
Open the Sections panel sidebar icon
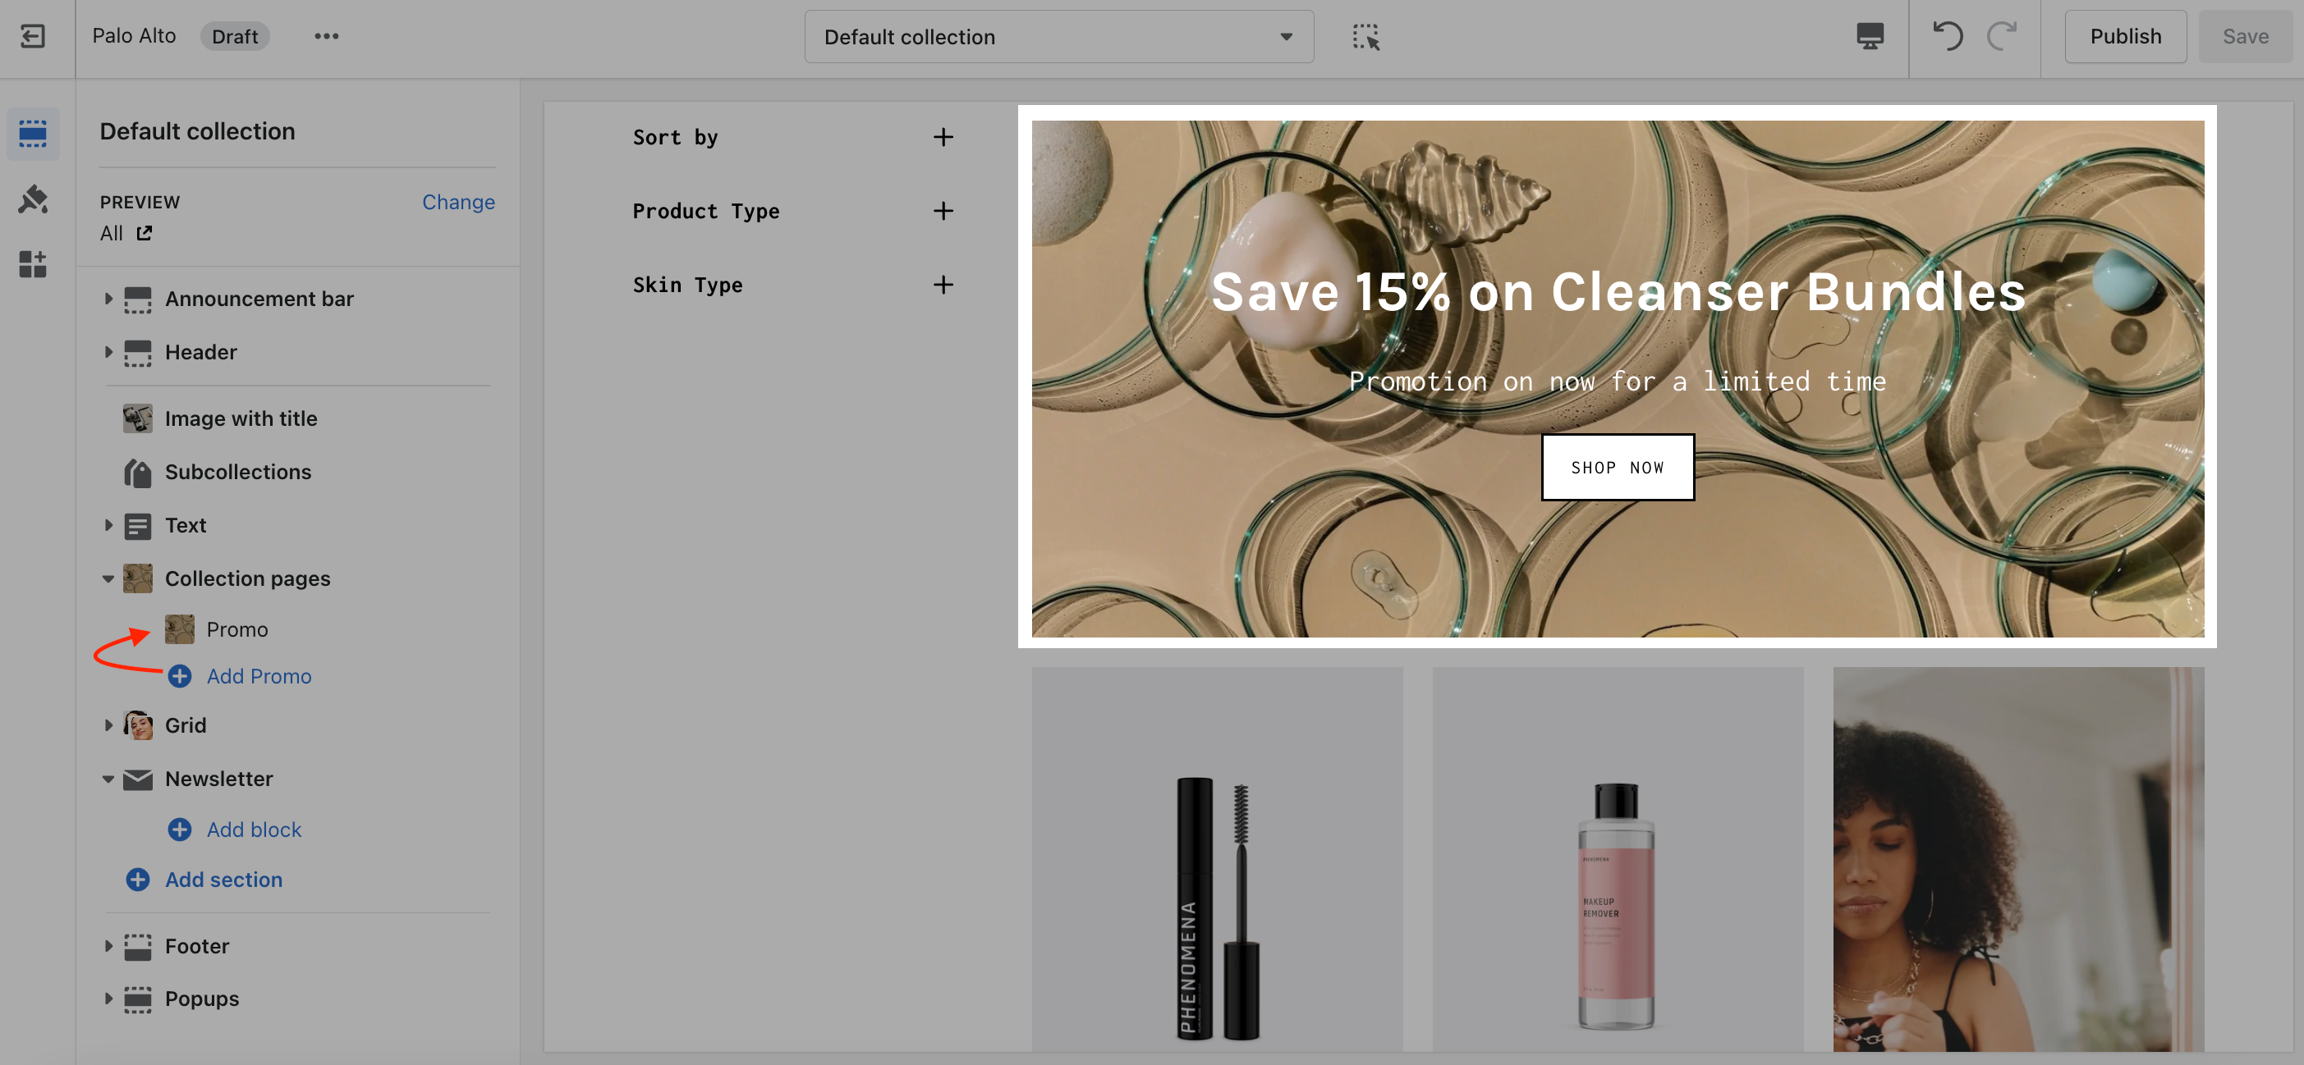click(x=33, y=133)
